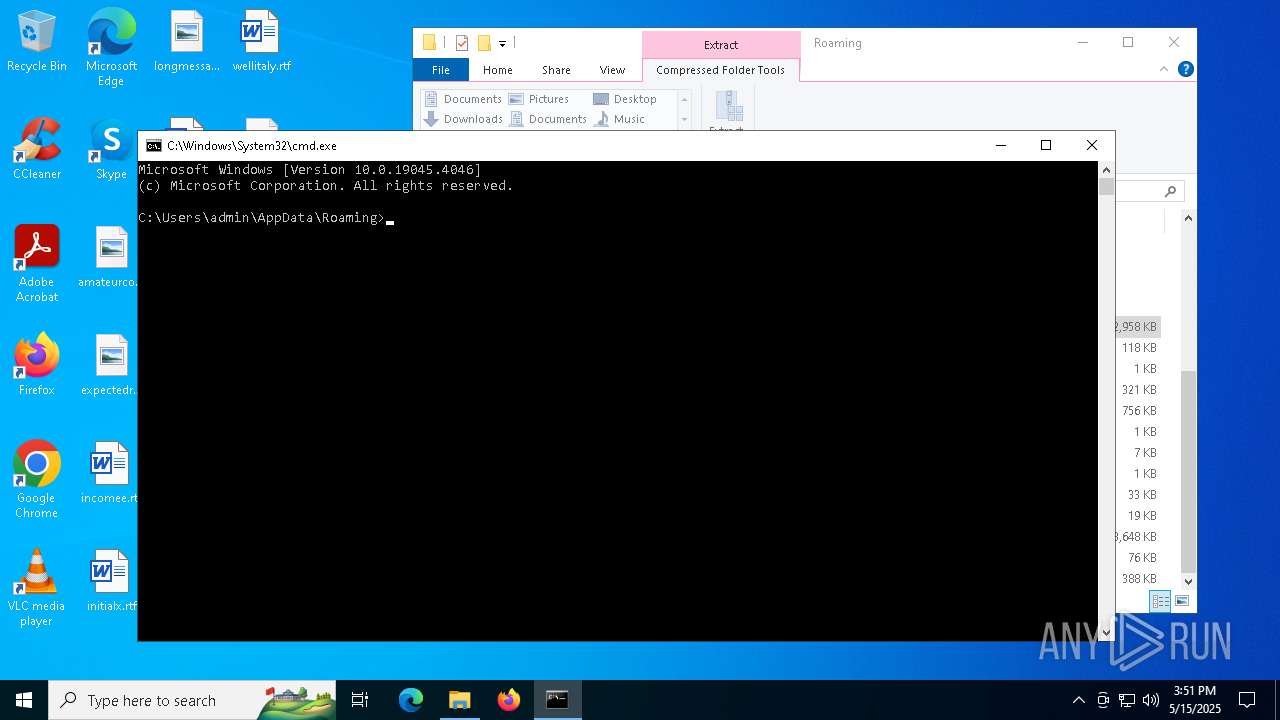Open Task View on the taskbar

360,700
